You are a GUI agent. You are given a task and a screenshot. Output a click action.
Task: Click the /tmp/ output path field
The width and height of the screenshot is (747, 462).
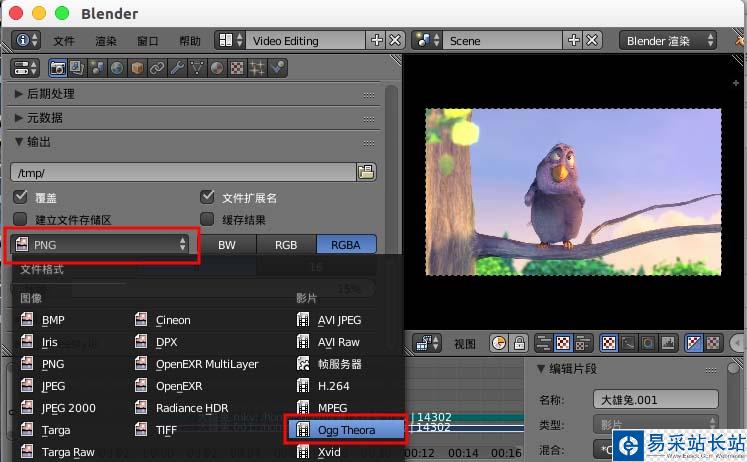[x=183, y=172]
